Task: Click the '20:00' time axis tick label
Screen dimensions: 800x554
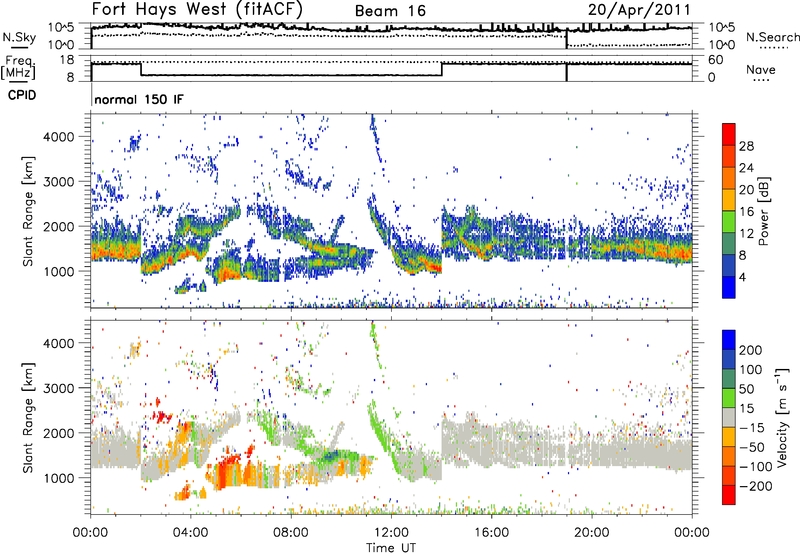Action: pyautogui.click(x=591, y=533)
